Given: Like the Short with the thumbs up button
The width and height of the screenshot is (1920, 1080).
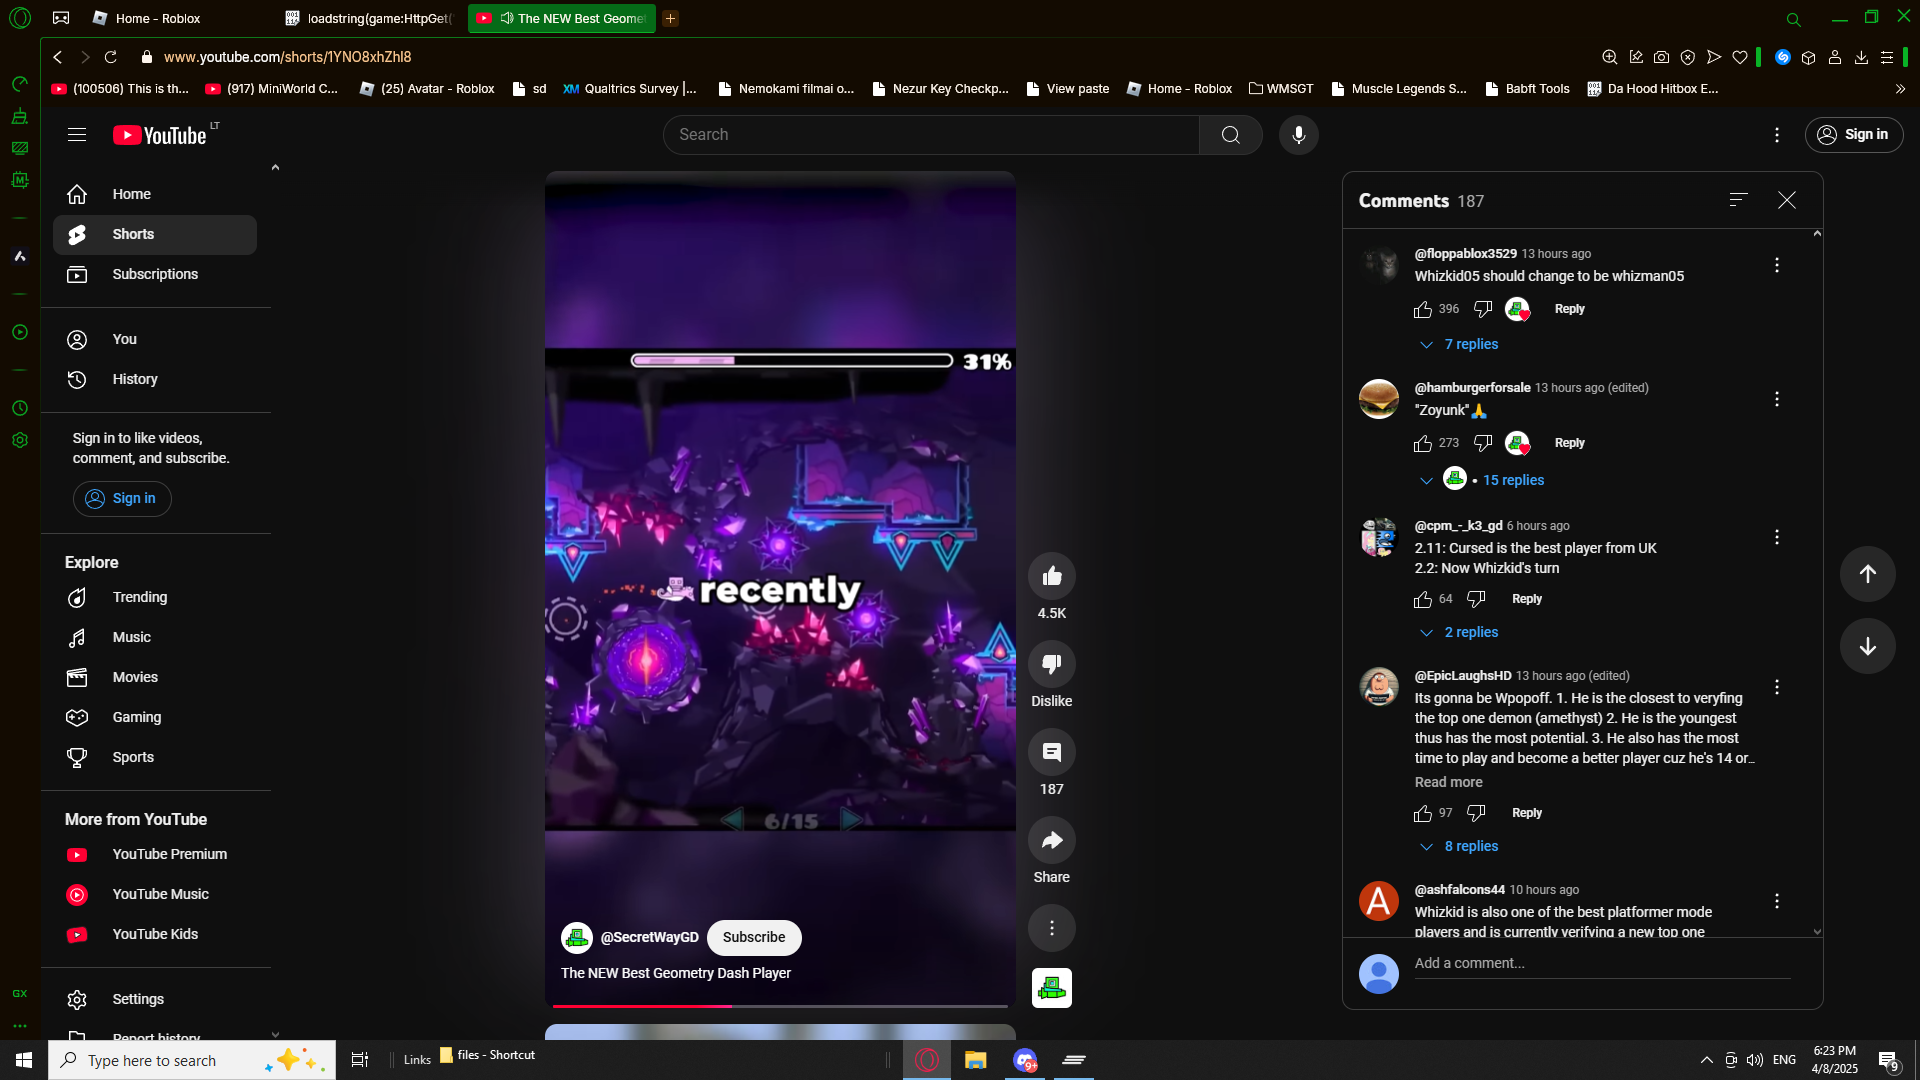Looking at the screenshot, I should [1051, 576].
